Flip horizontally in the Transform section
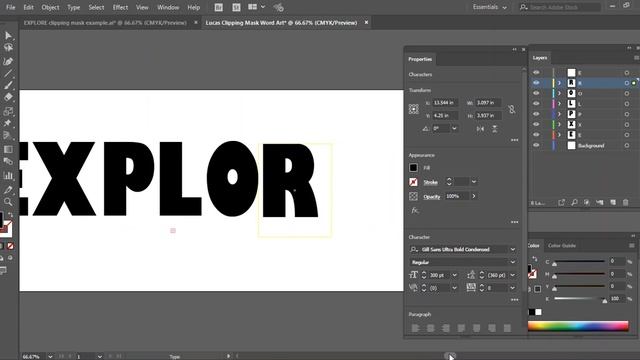Viewport: 640px width, 360px height. coord(480,129)
